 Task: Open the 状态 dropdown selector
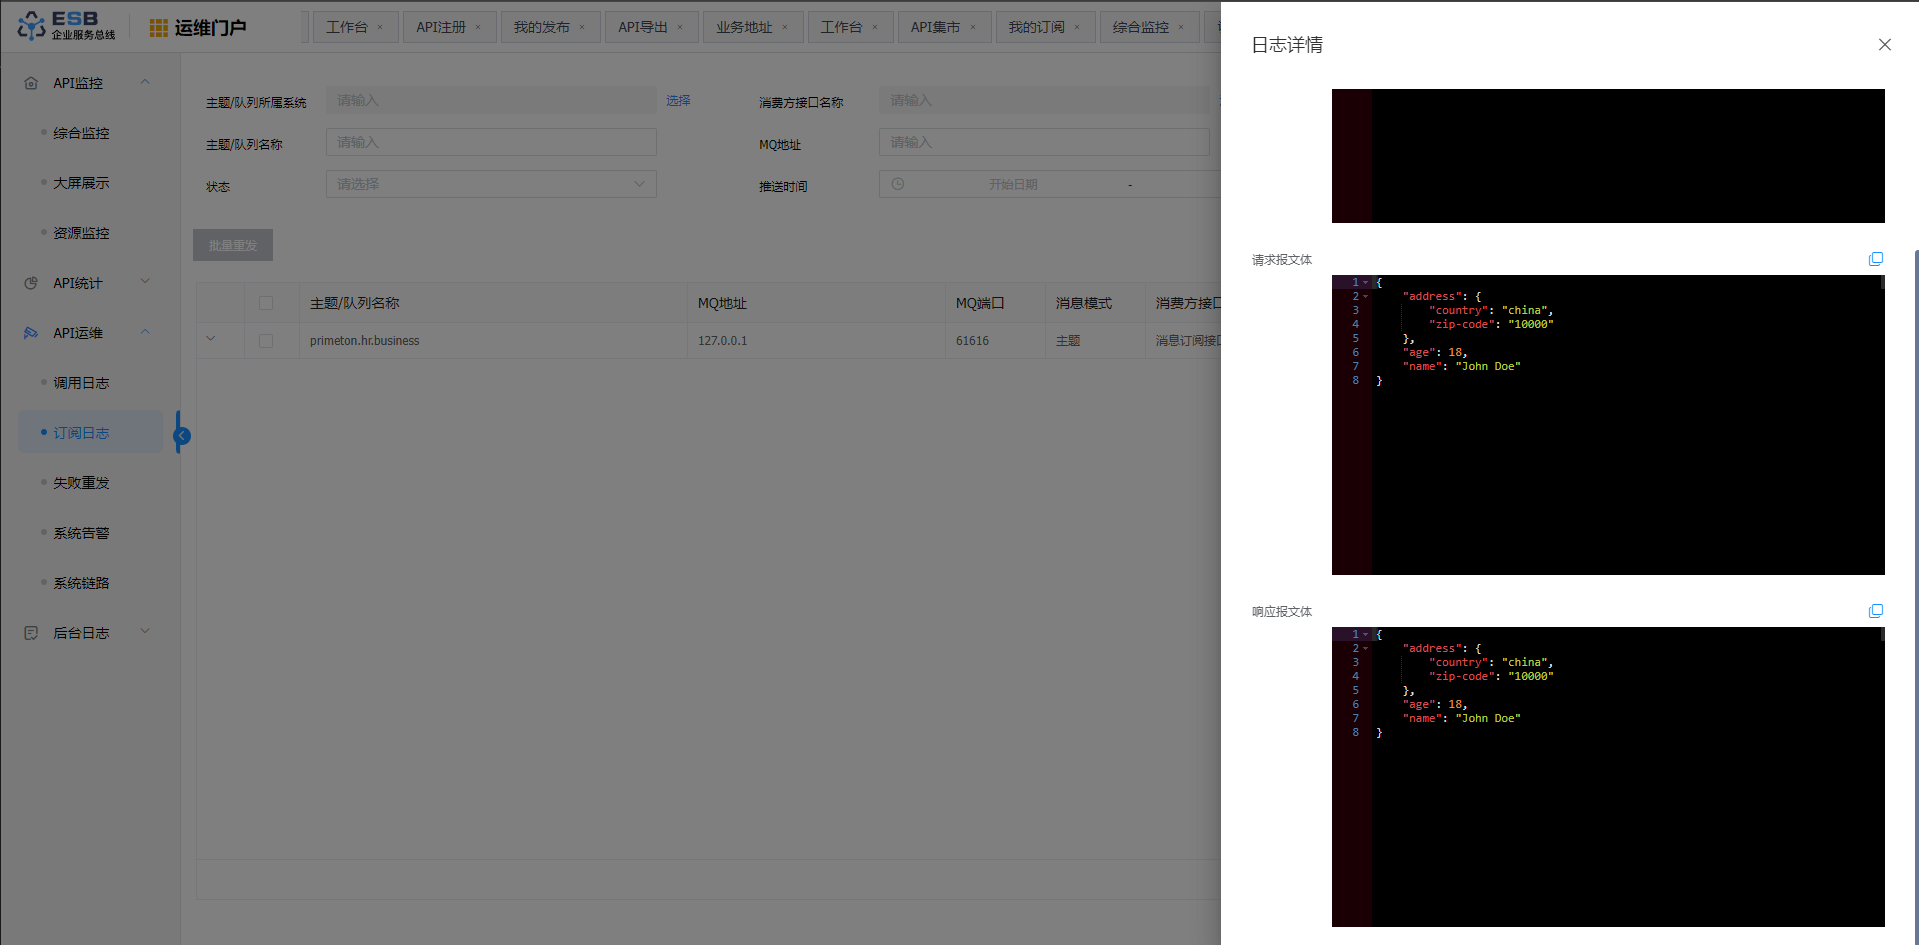point(490,184)
